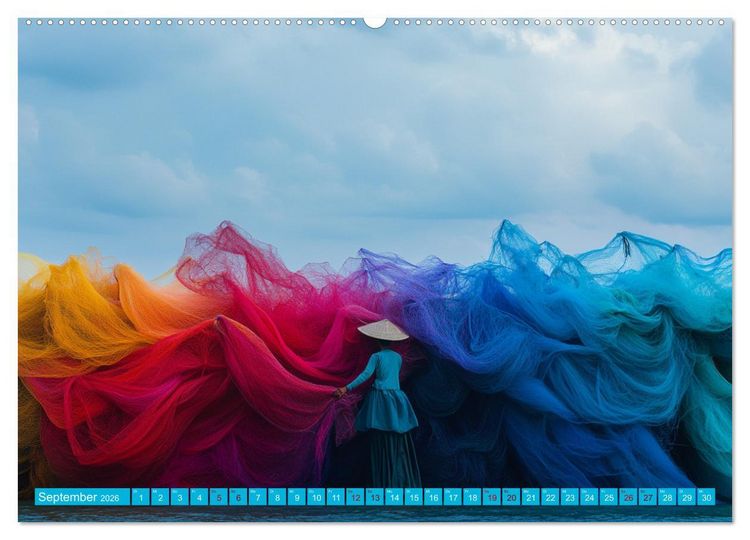Click day 26 on the date row
This screenshot has width=750, height=540.
[627, 497]
